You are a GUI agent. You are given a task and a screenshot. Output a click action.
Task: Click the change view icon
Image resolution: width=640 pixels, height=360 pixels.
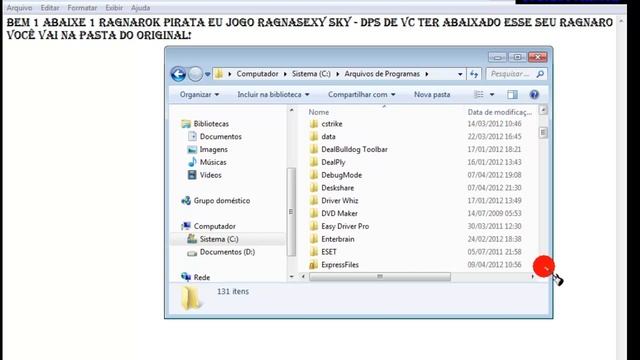(x=479, y=94)
